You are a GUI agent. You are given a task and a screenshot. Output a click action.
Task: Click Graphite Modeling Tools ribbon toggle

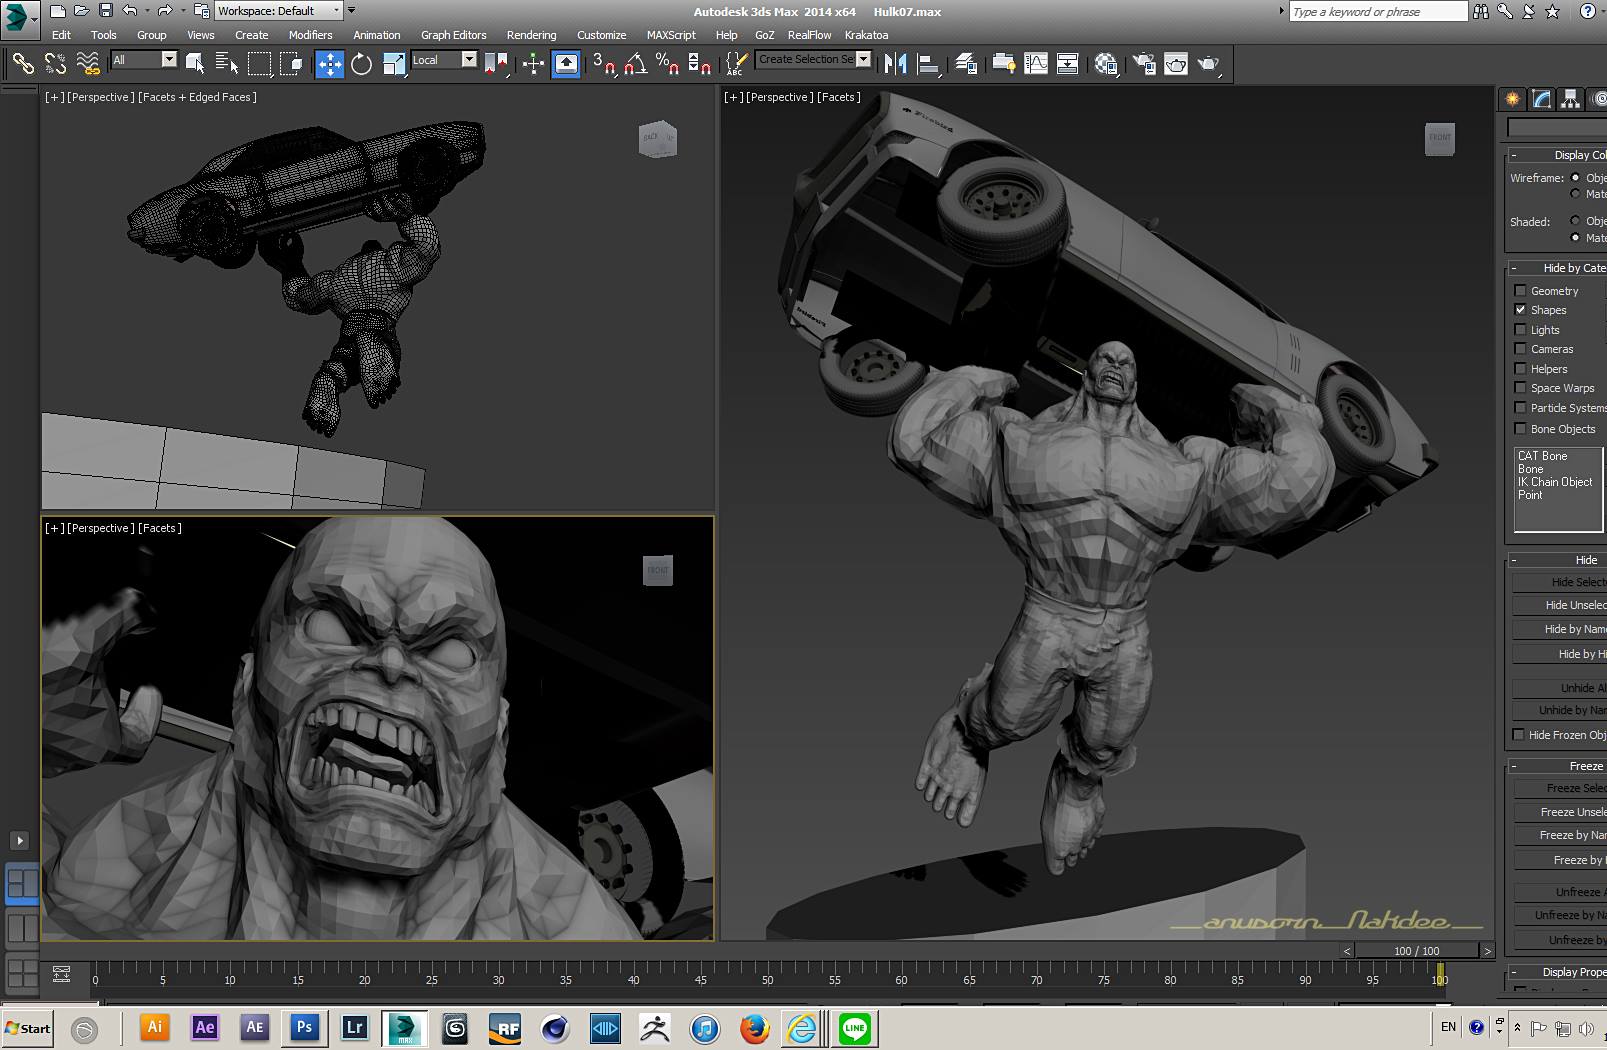(x=1003, y=64)
